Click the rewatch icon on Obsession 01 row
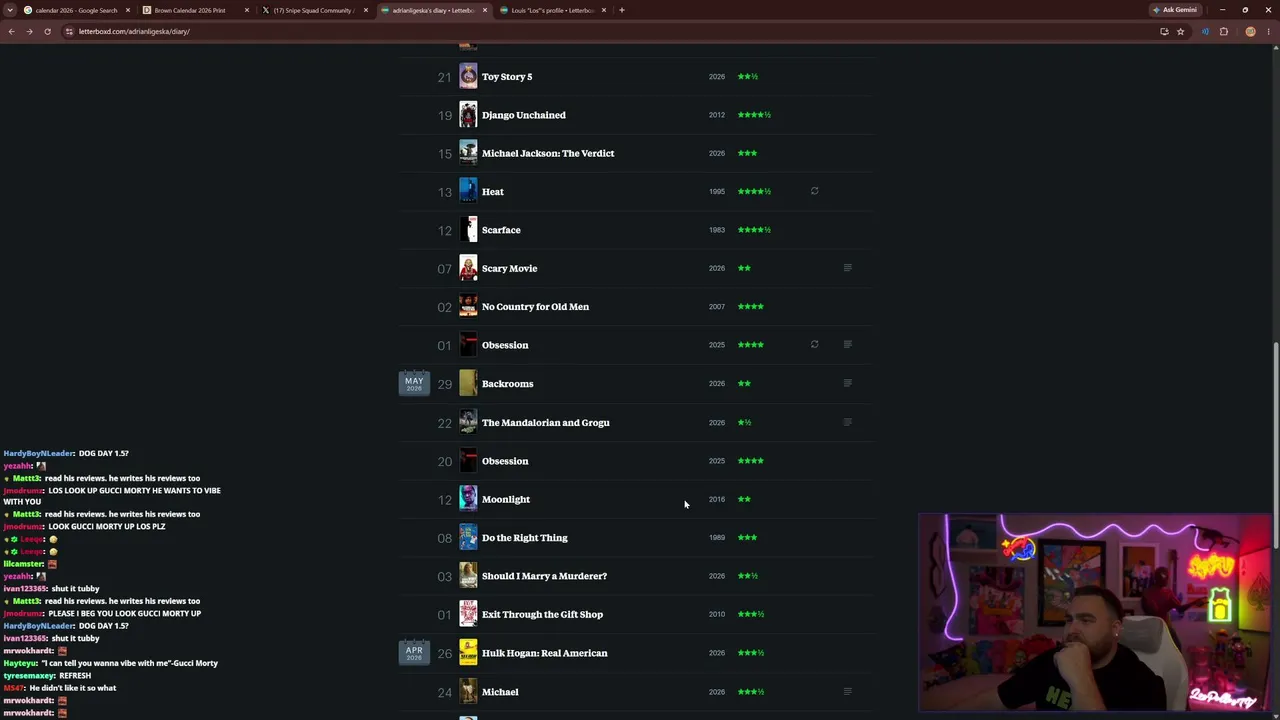 coord(814,345)
